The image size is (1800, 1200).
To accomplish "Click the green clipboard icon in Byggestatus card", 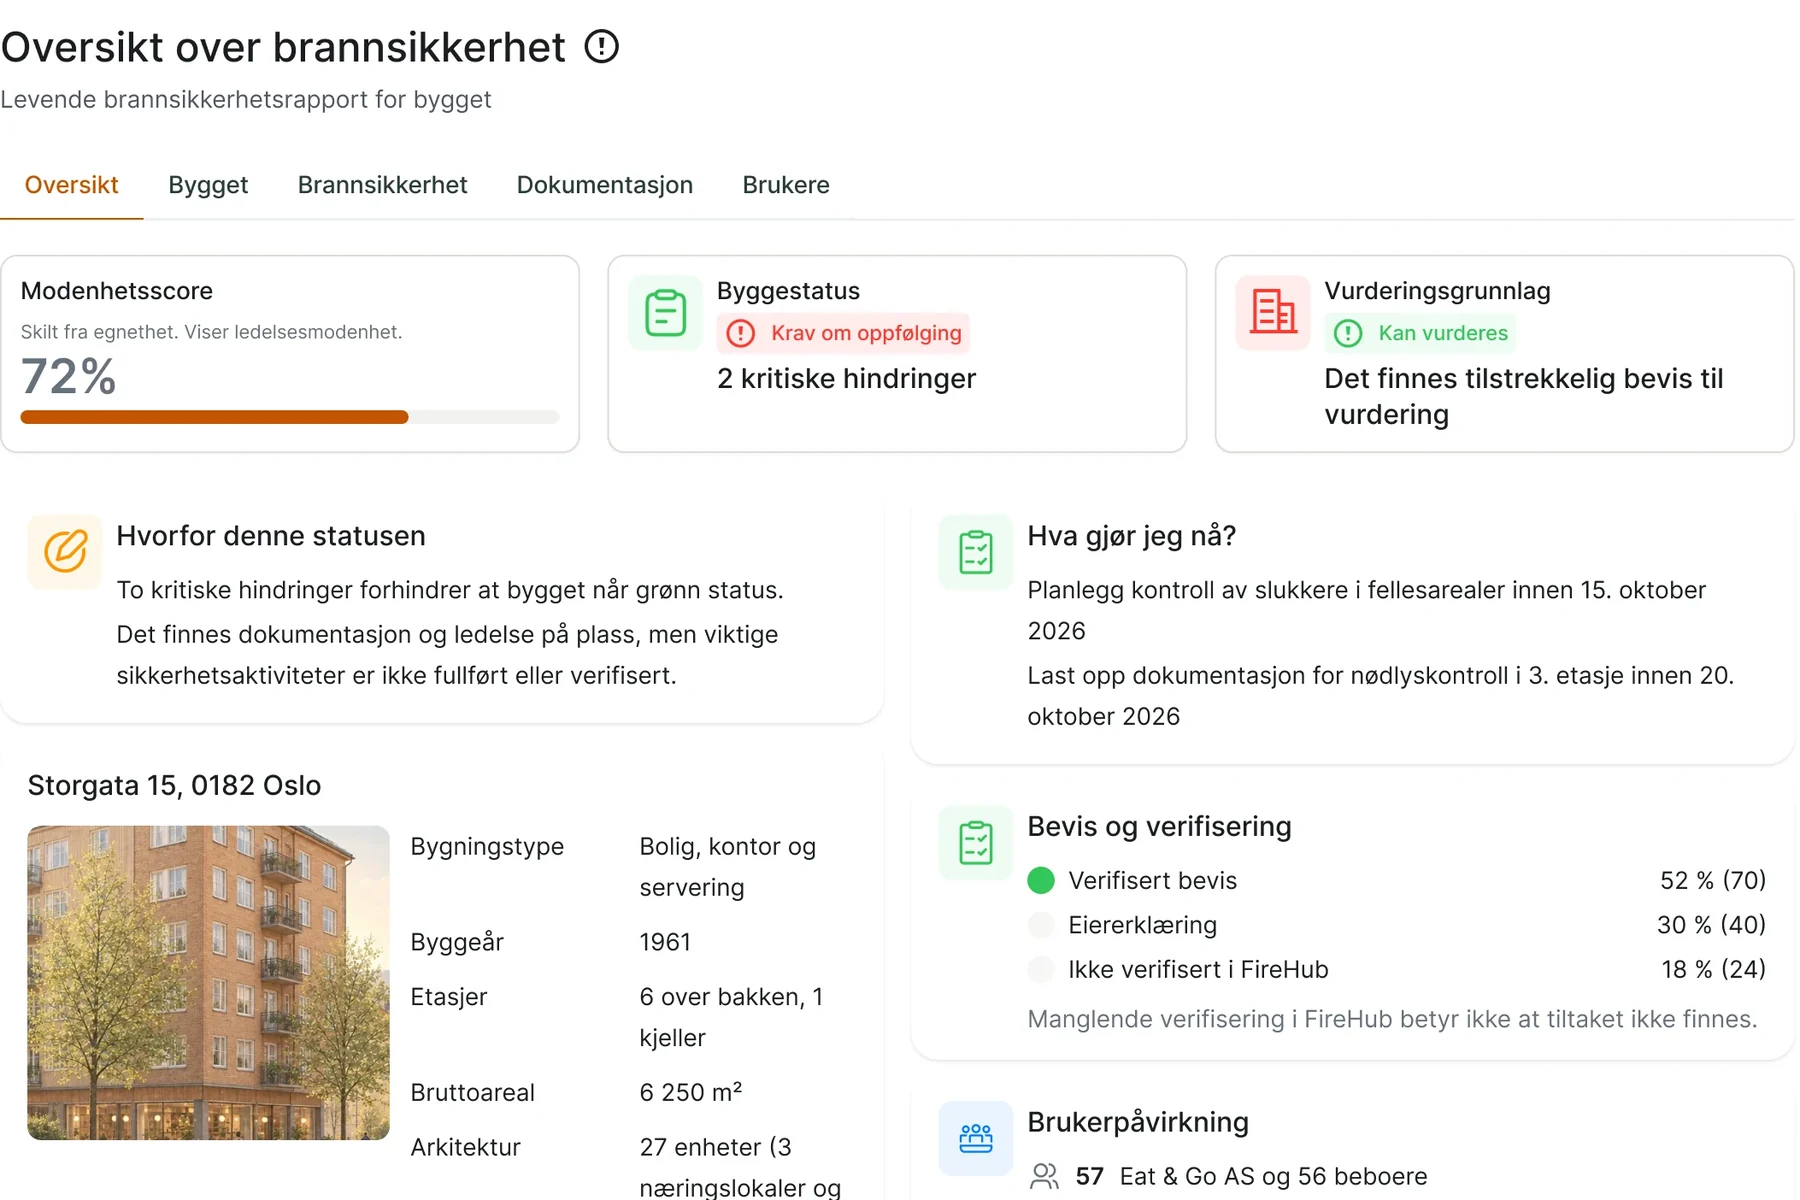I will point(665,313).
